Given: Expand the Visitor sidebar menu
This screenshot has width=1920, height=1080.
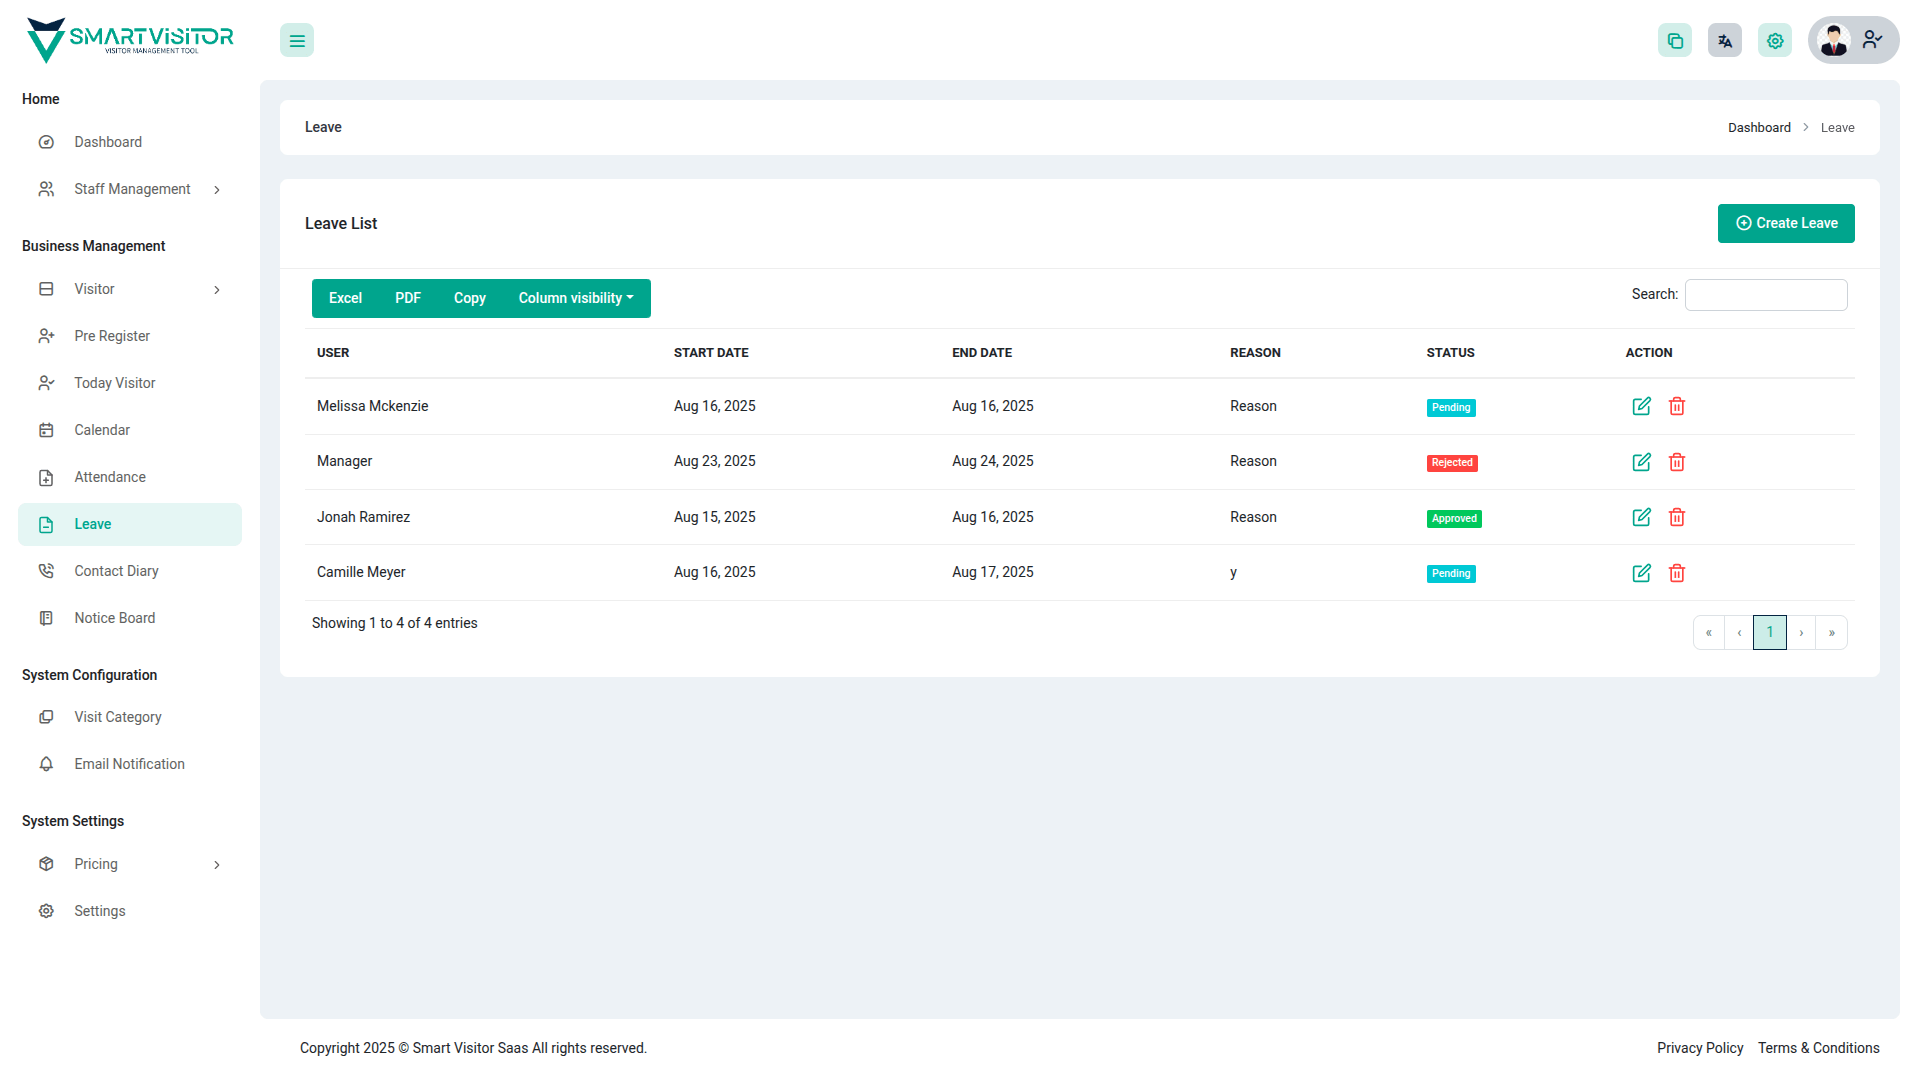Looking at the screenshot, I should [x=217, y=290].
